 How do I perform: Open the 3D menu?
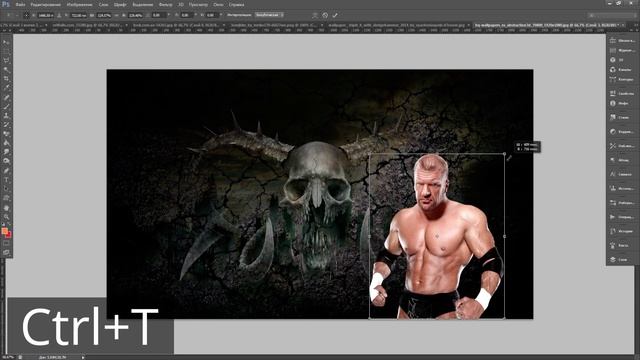[x=180, y=4]
